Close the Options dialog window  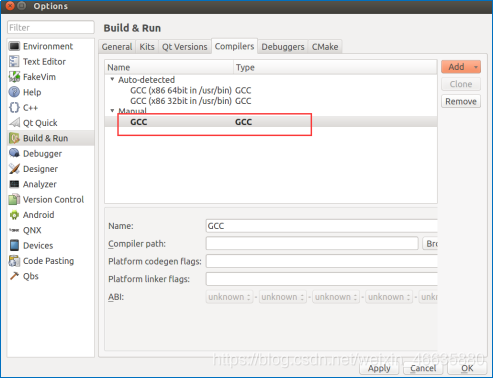point(10,6)
